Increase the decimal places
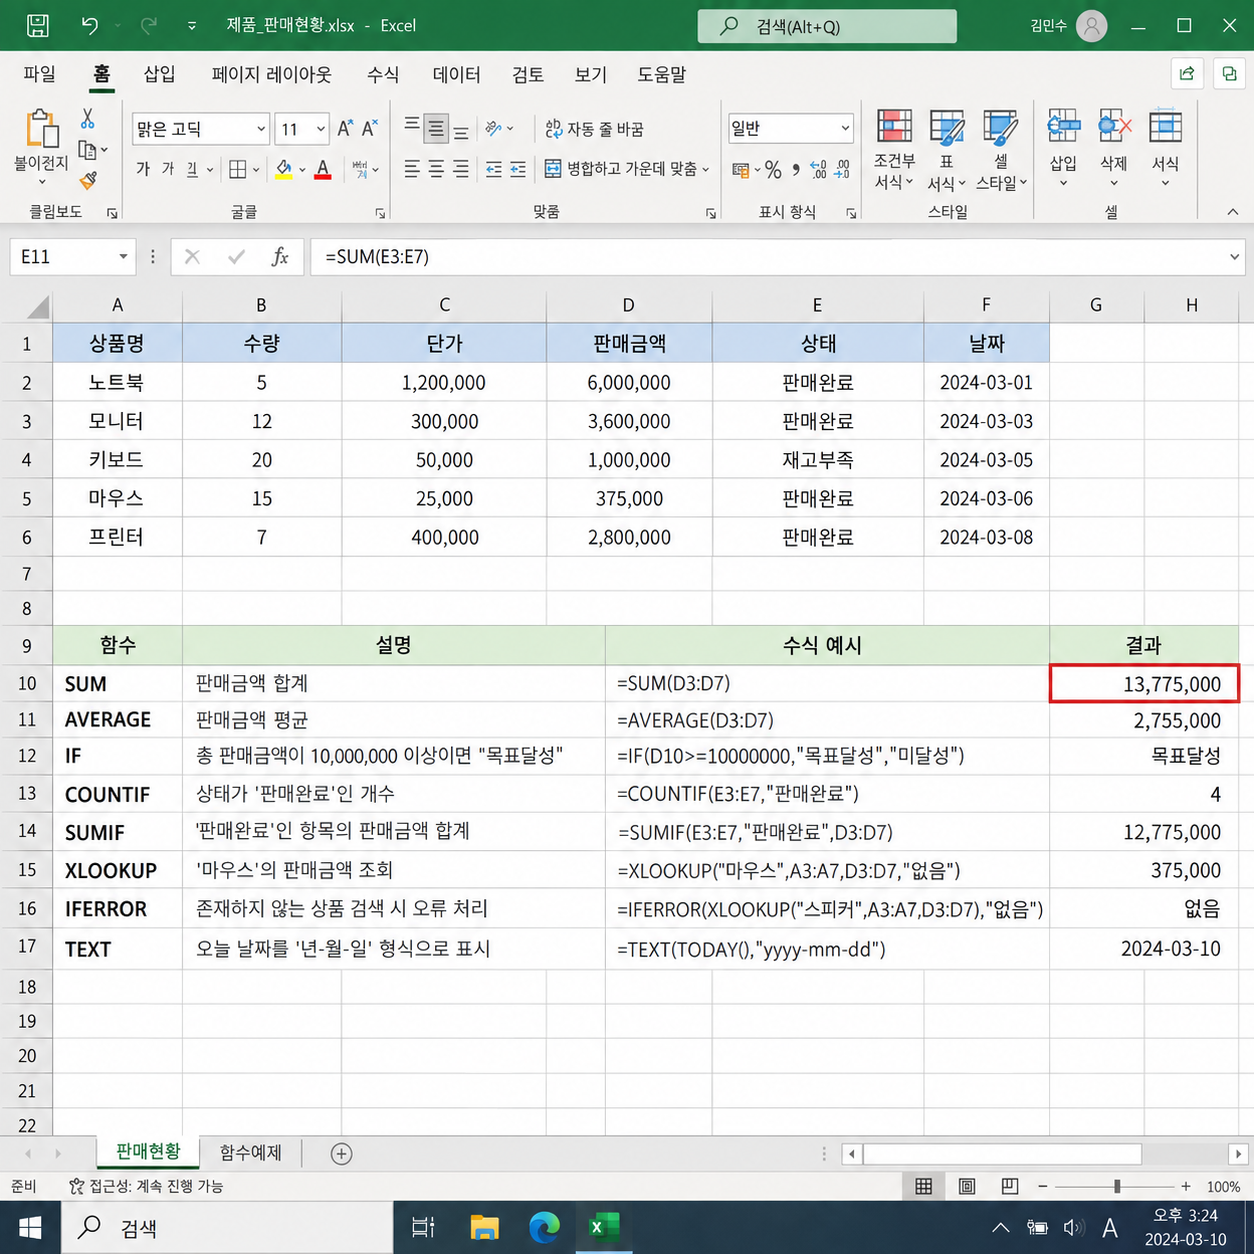This screenshot has height=1254, width=1254. tap(818, 170)
